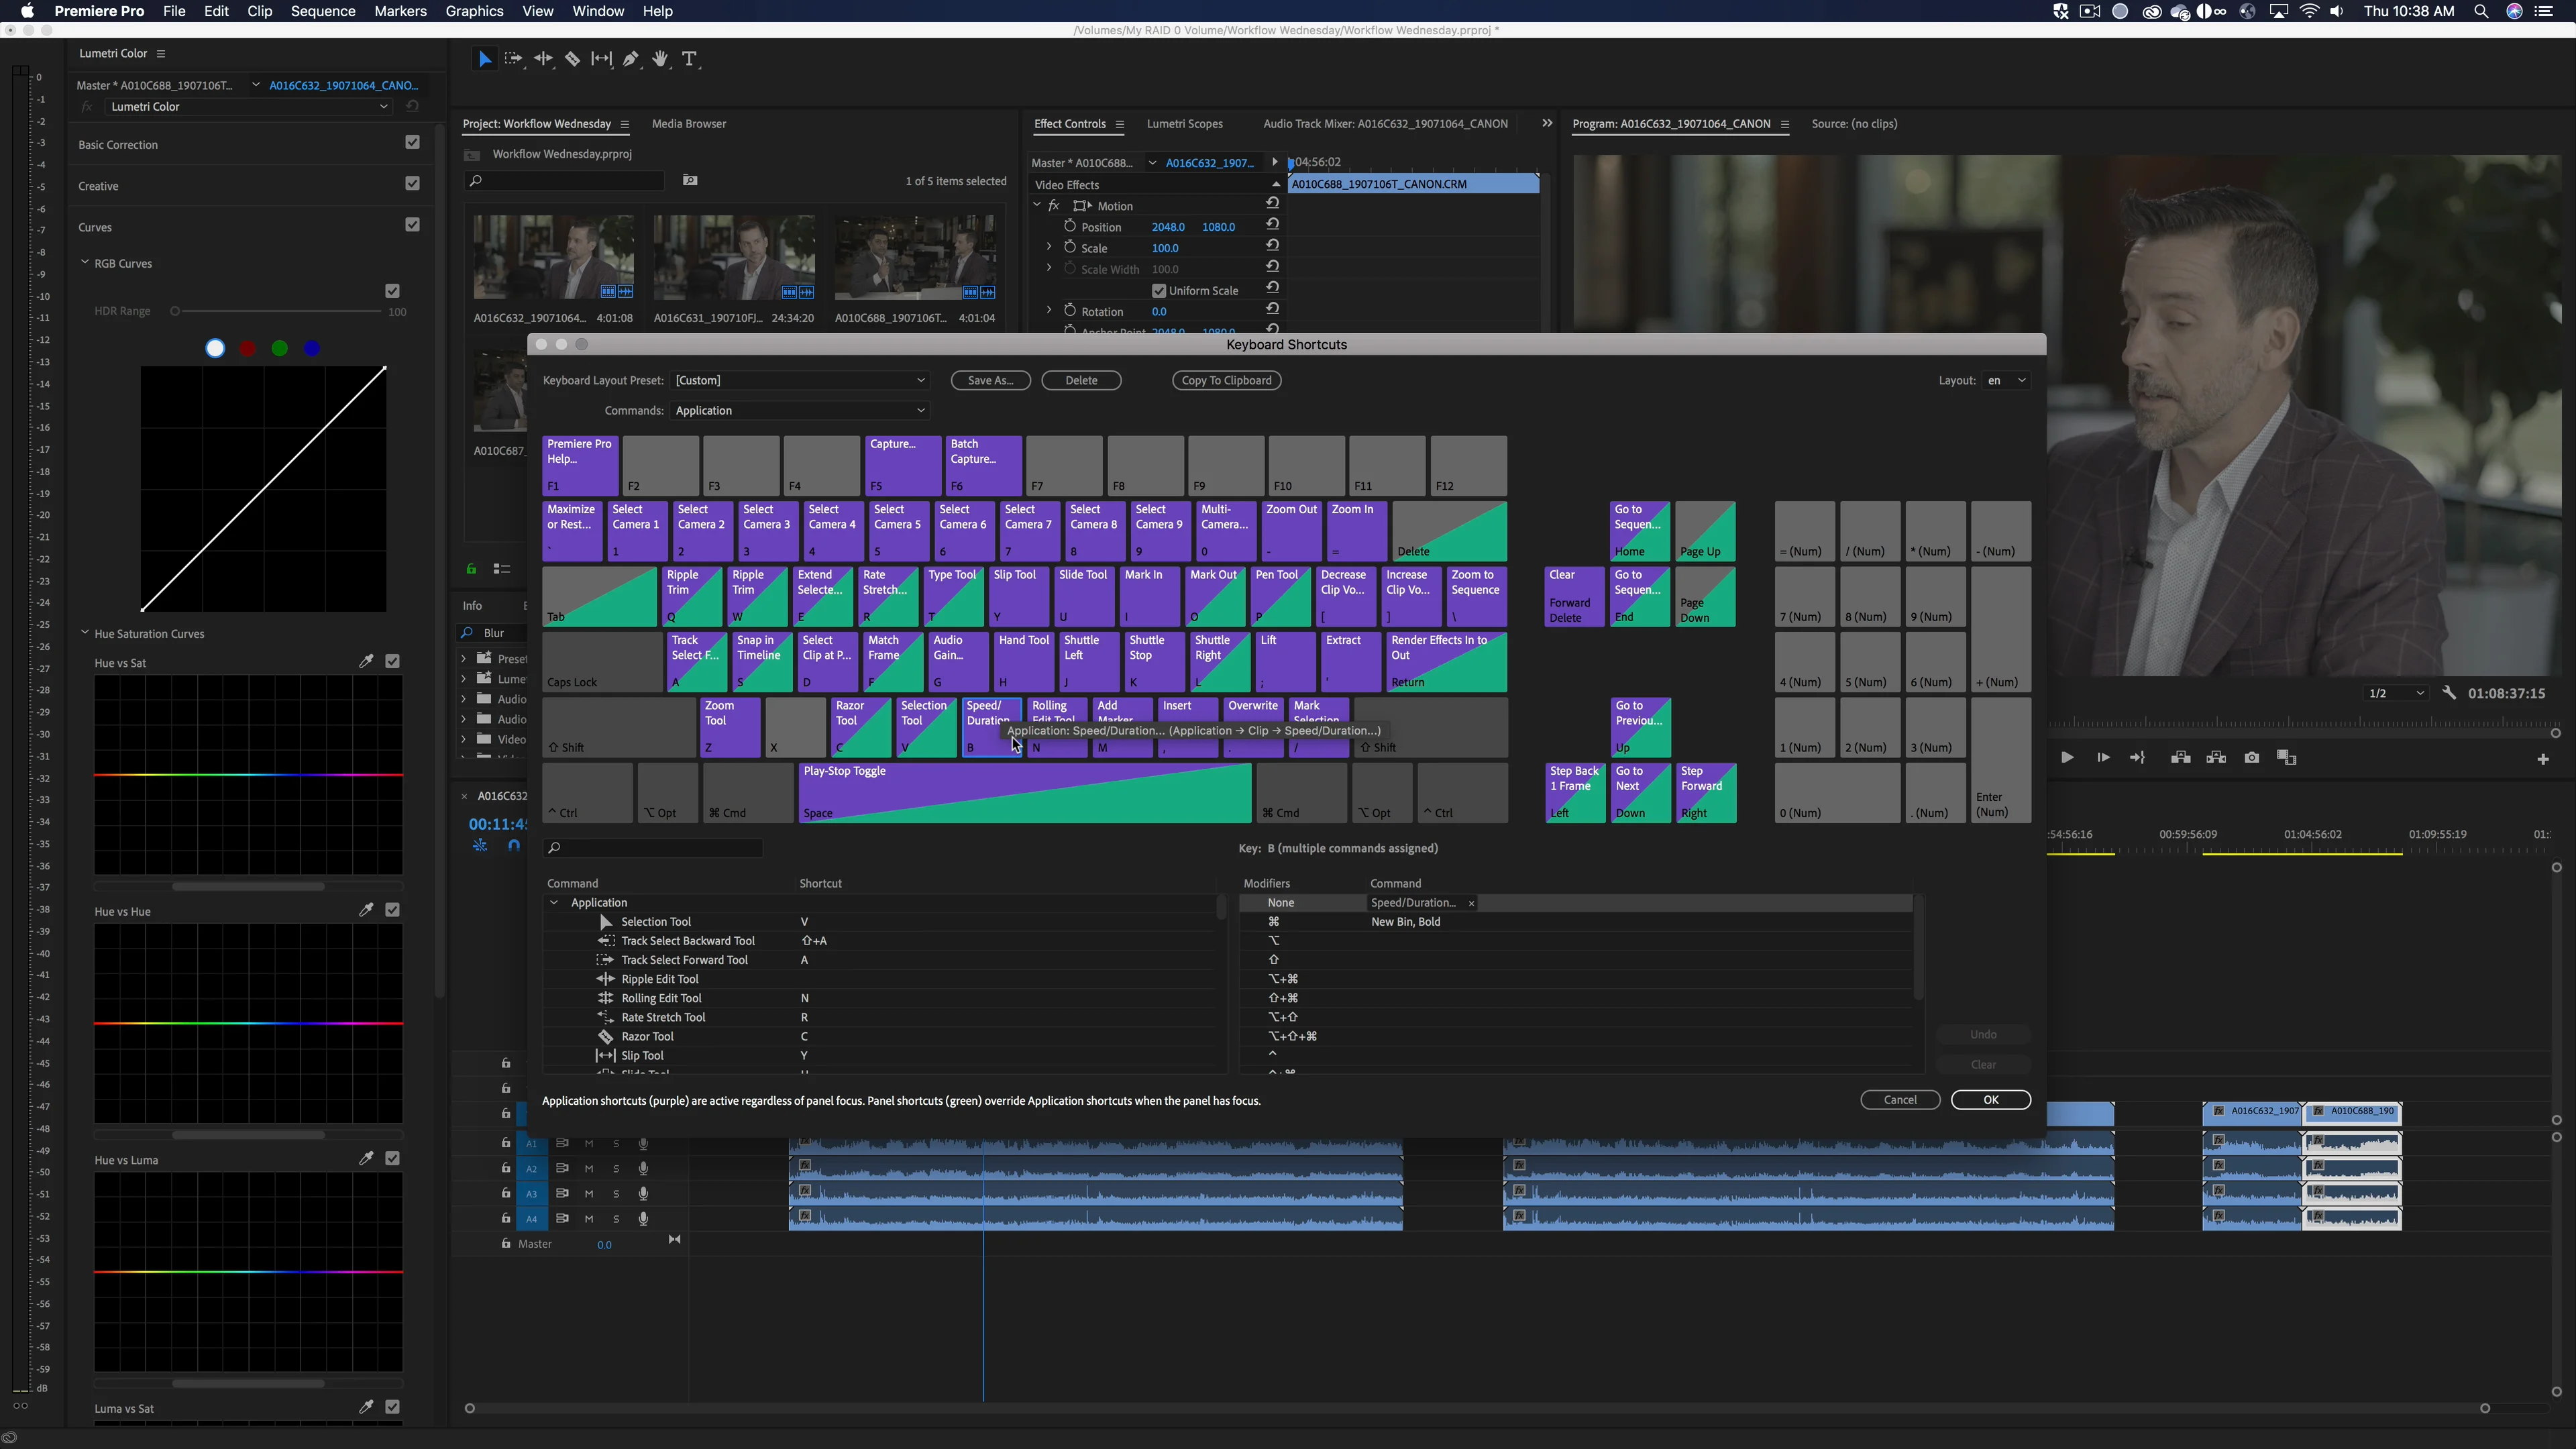Select the Razor tool in the toolbar
Viewport: 2576px width, 1449px height.
click(573, 59)
